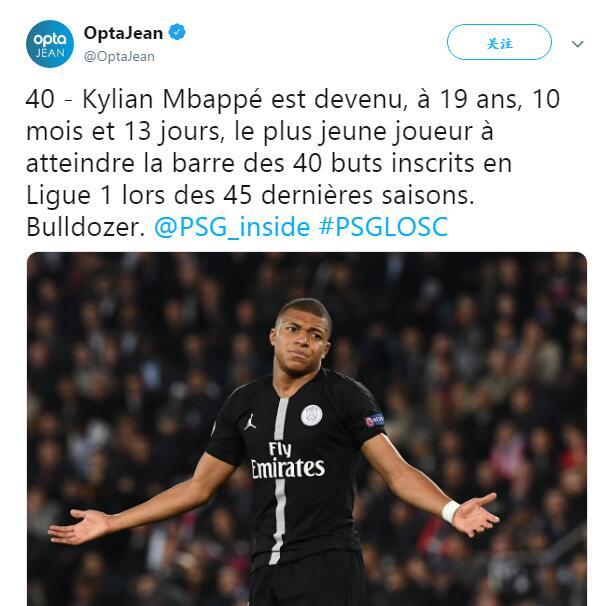Follow OptaJean with the 关注 button
The width and height of the screenshot is (614, 606).
499,42
